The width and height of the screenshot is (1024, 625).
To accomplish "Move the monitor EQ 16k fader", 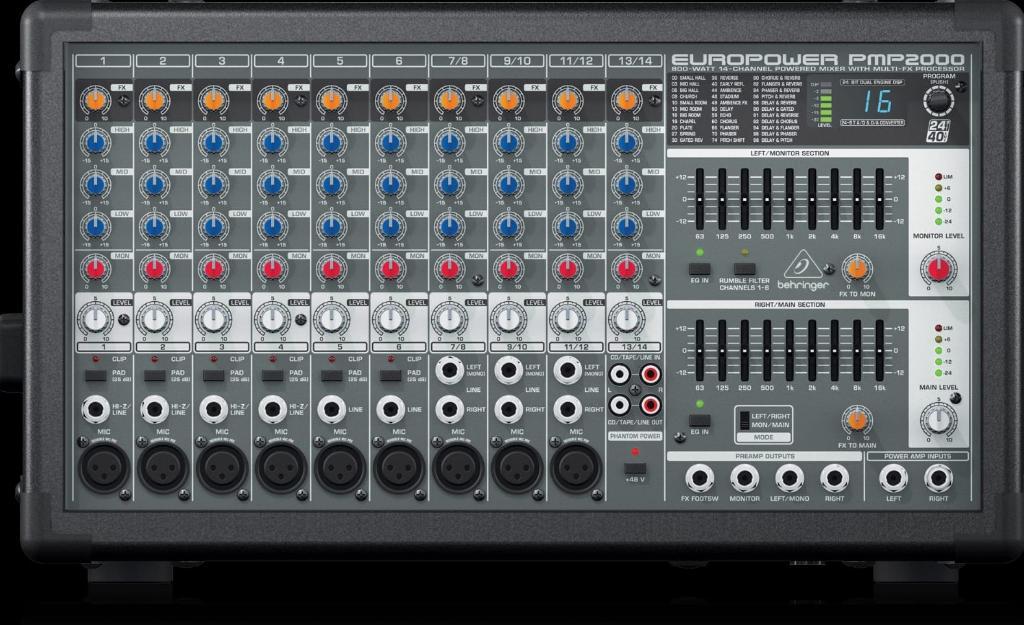I will (880, 199).
